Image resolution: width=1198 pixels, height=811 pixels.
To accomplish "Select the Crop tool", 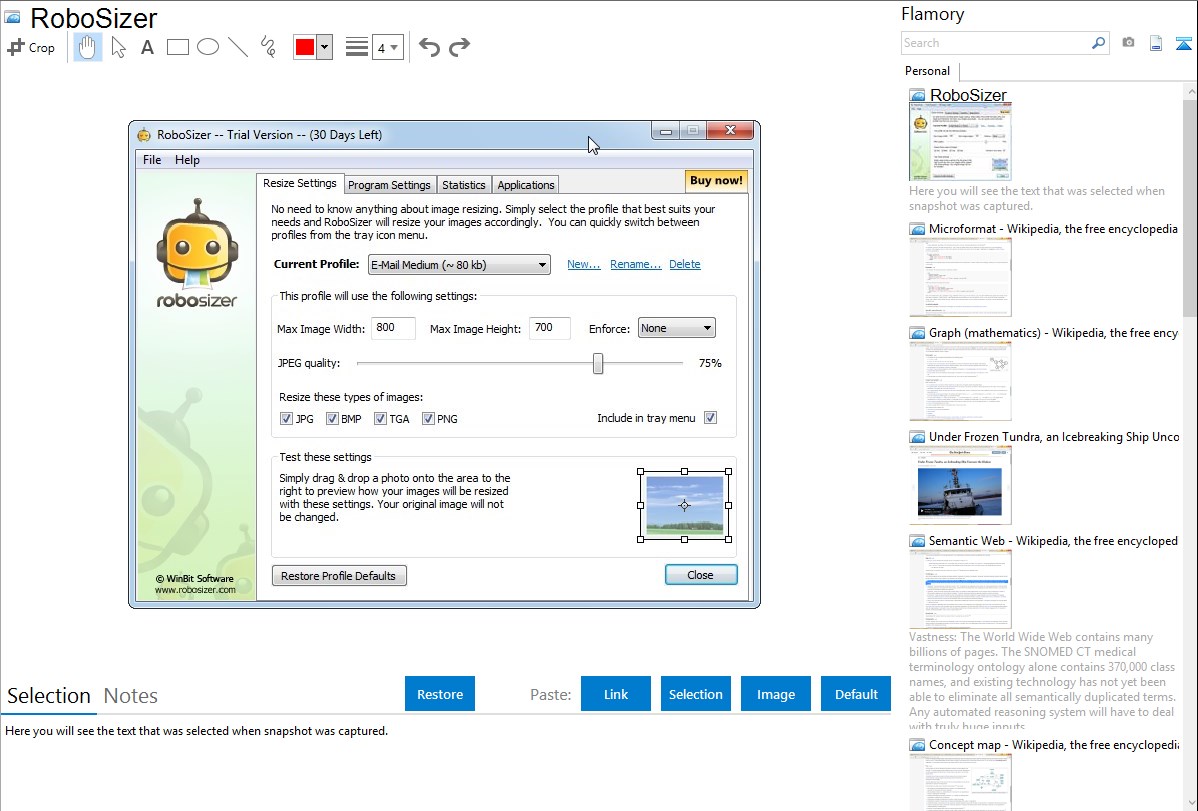I will 31,47.
